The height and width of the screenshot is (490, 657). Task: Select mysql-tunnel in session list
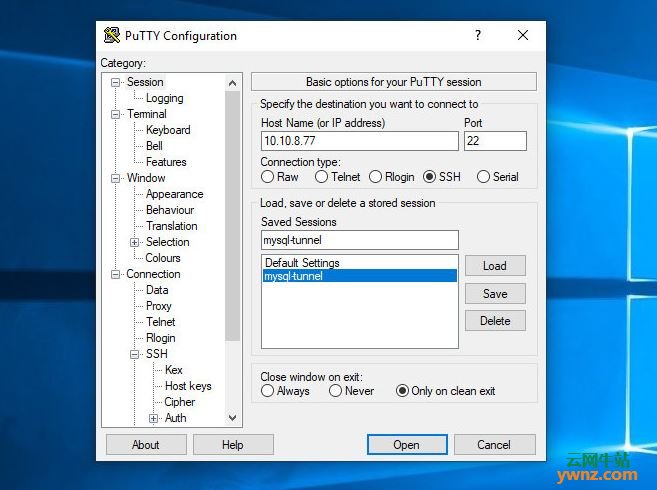360,276
